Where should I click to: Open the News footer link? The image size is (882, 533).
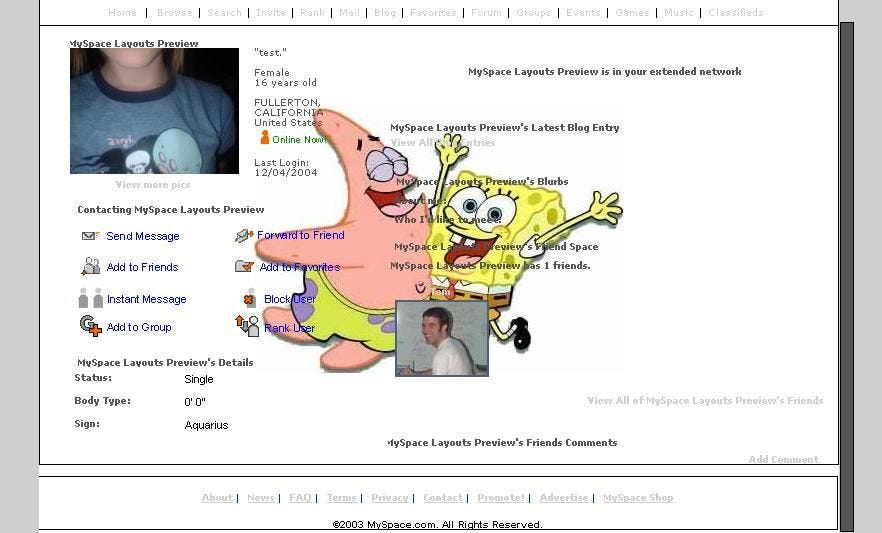tap(260, 498)
